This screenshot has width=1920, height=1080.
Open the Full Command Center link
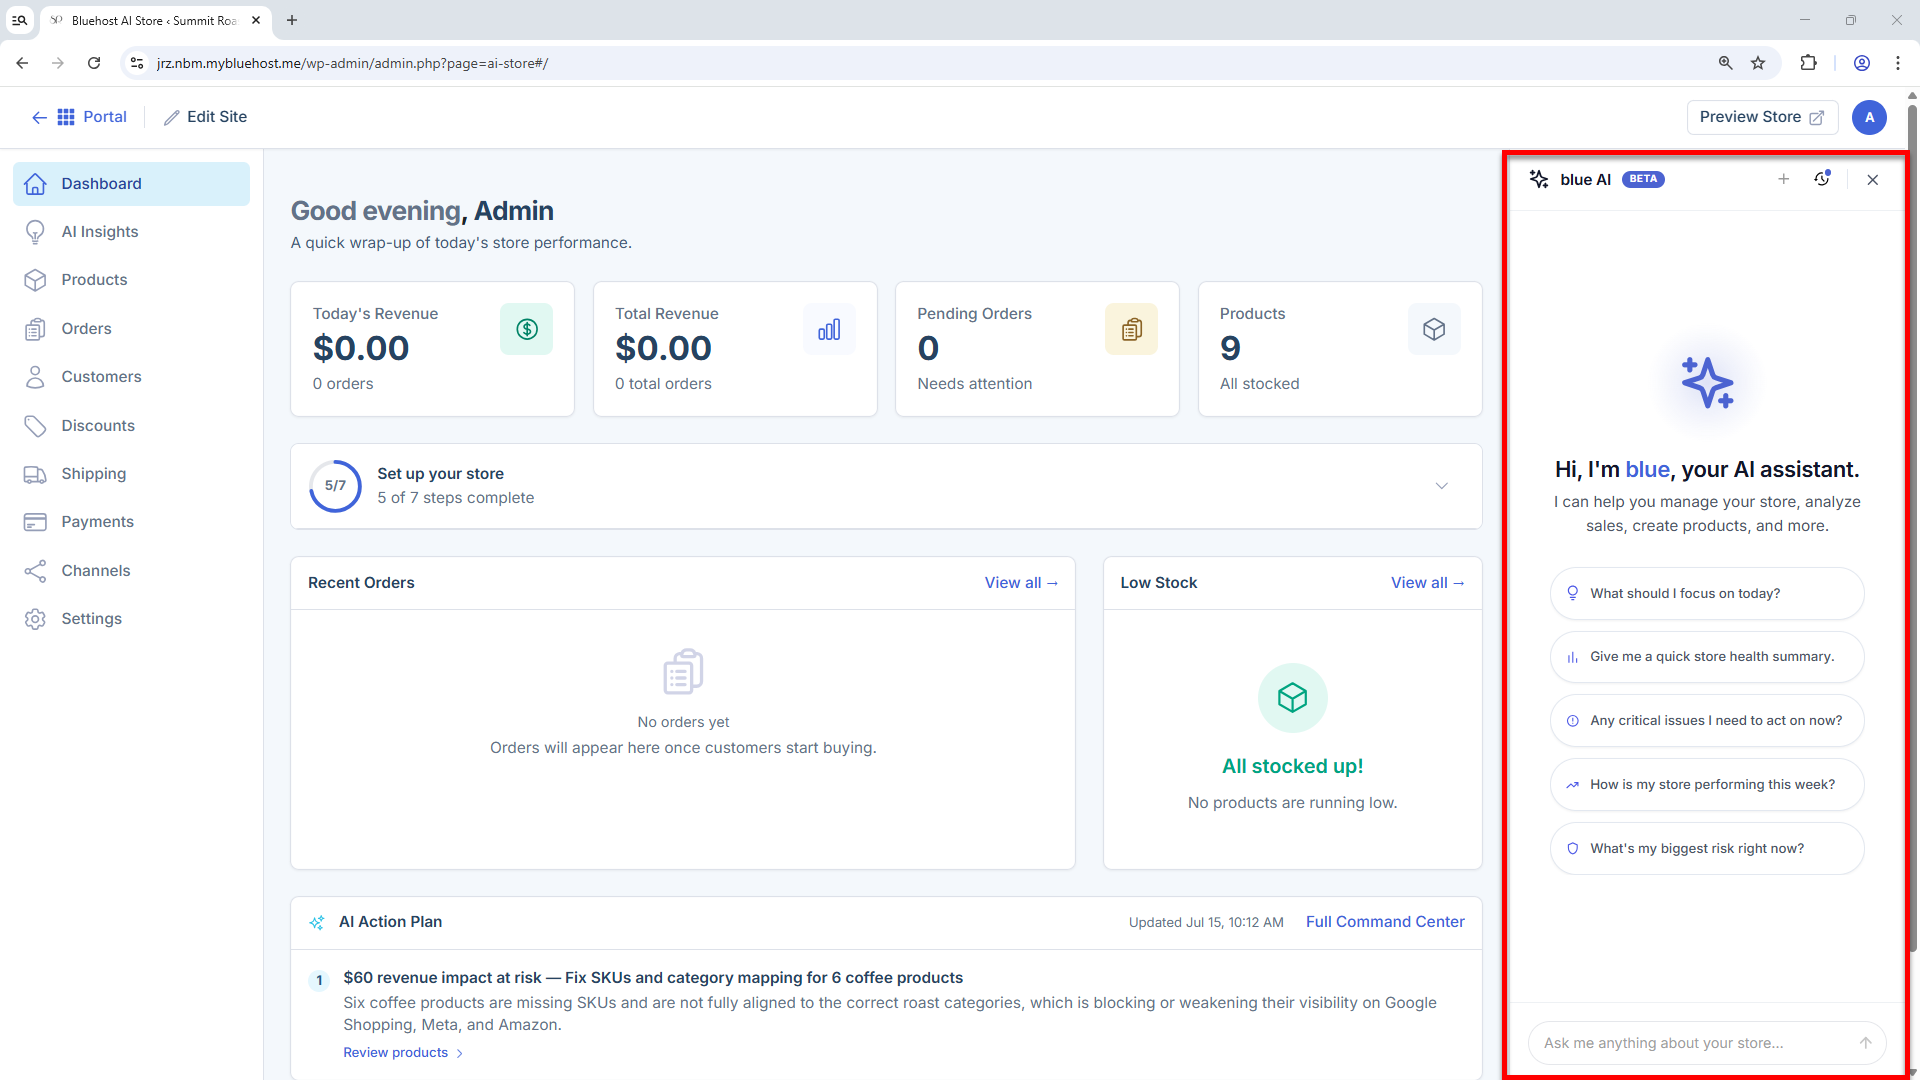pos(1385,922)
